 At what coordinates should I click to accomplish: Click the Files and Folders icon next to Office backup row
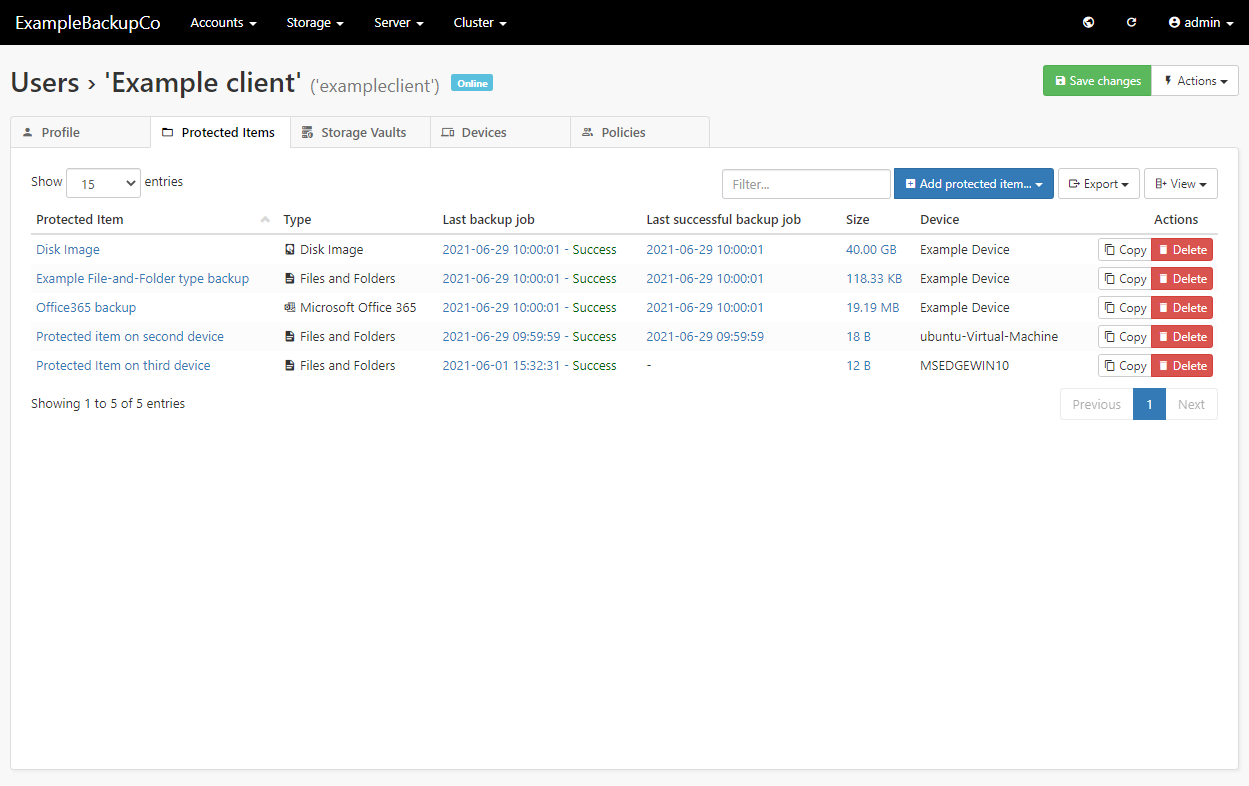(290, 278)
